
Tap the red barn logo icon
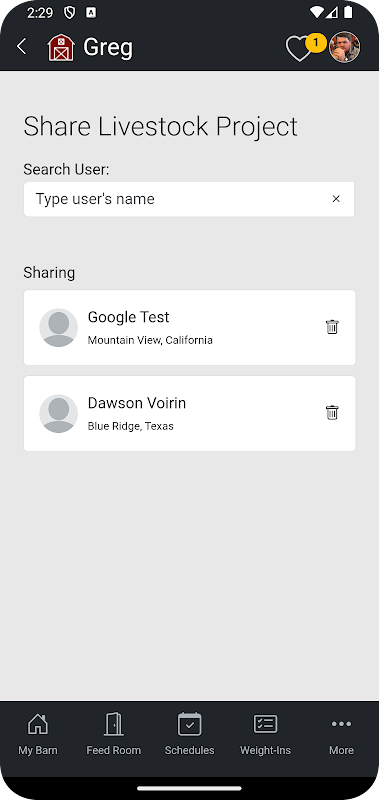click(61, 48)
